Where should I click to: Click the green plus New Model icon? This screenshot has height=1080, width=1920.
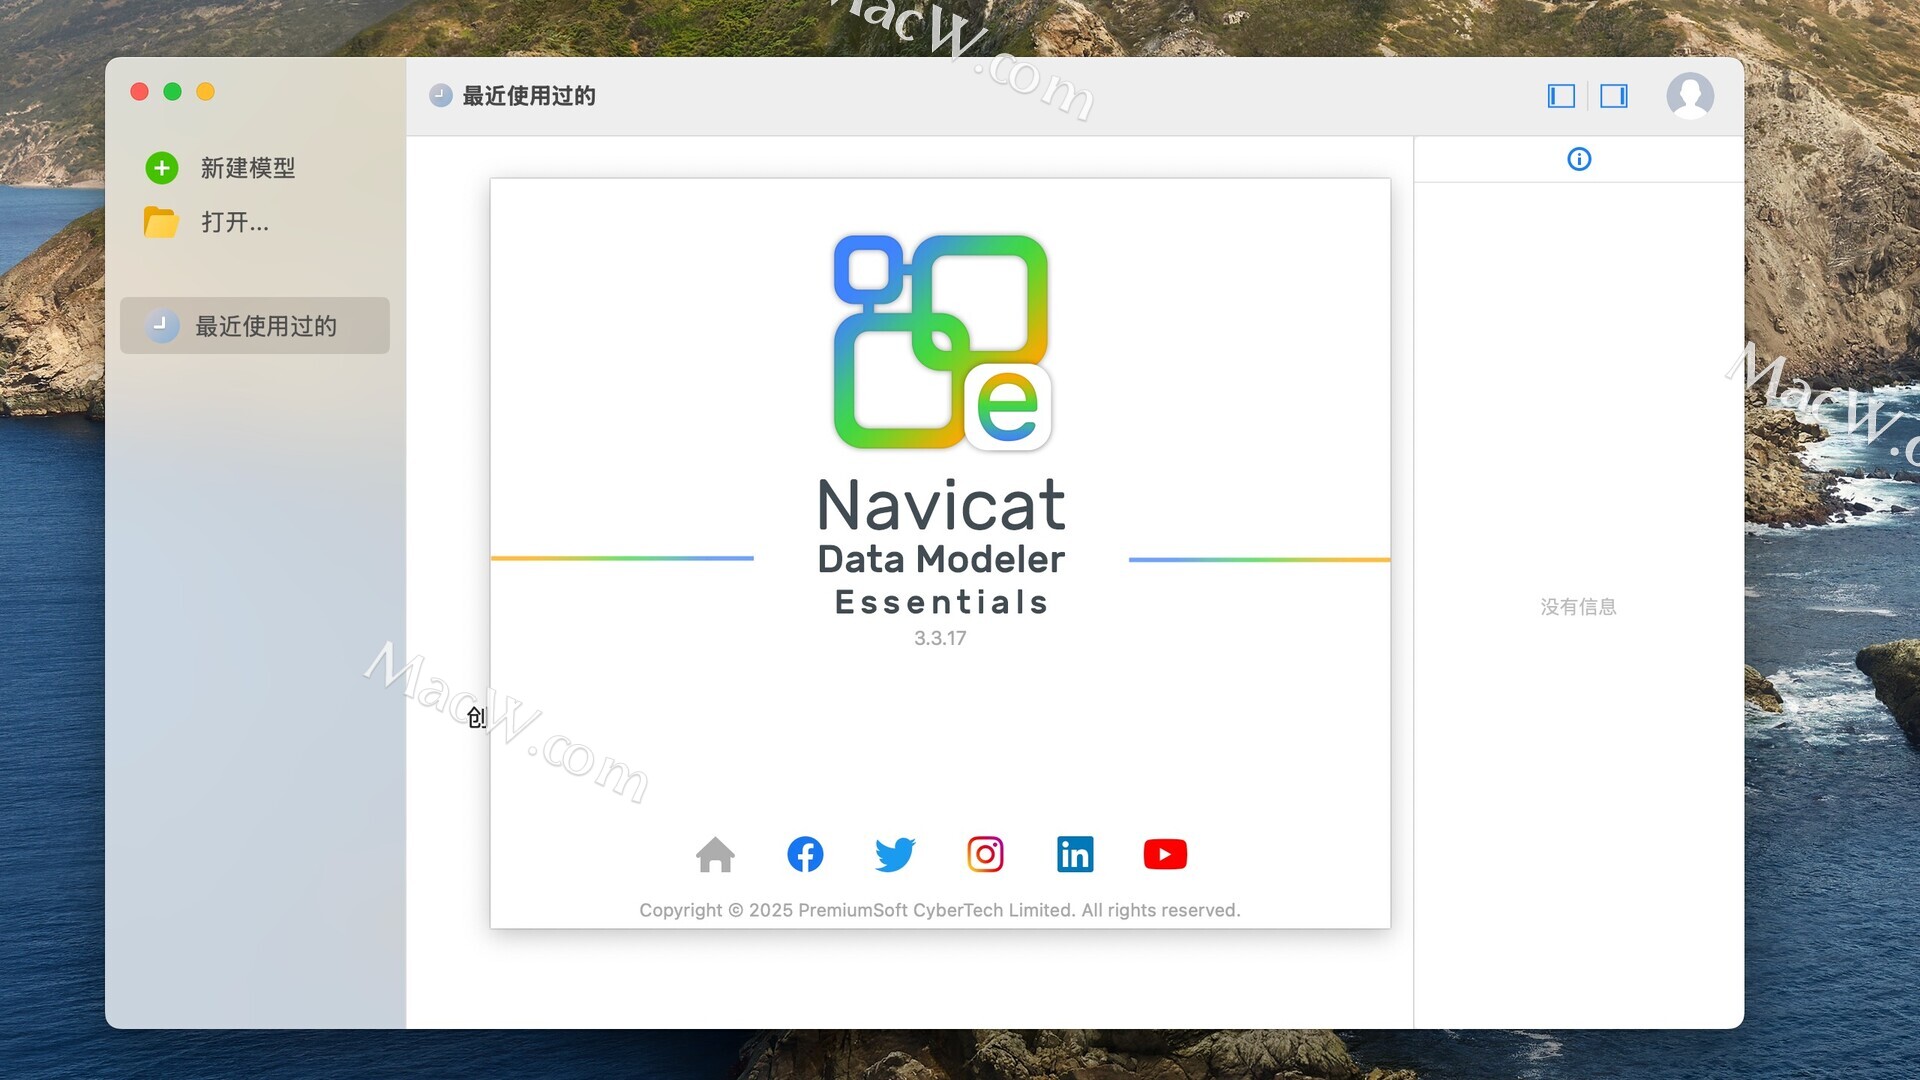pos(162,168)
